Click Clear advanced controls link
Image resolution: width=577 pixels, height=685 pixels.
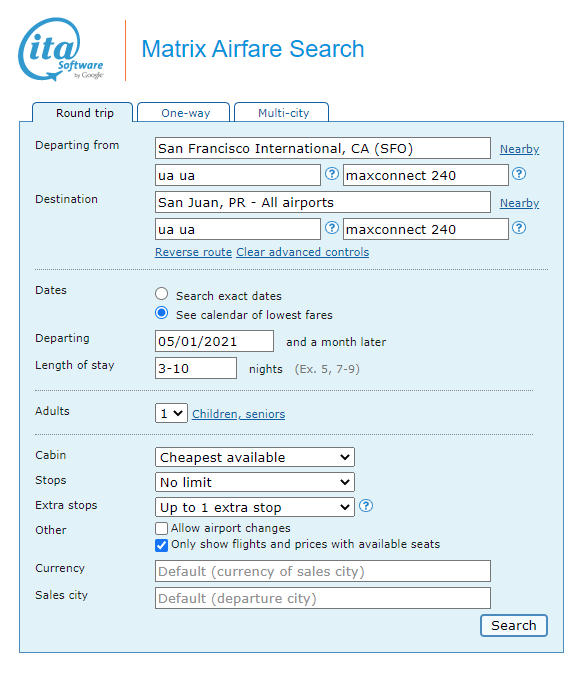pos(303,252)
